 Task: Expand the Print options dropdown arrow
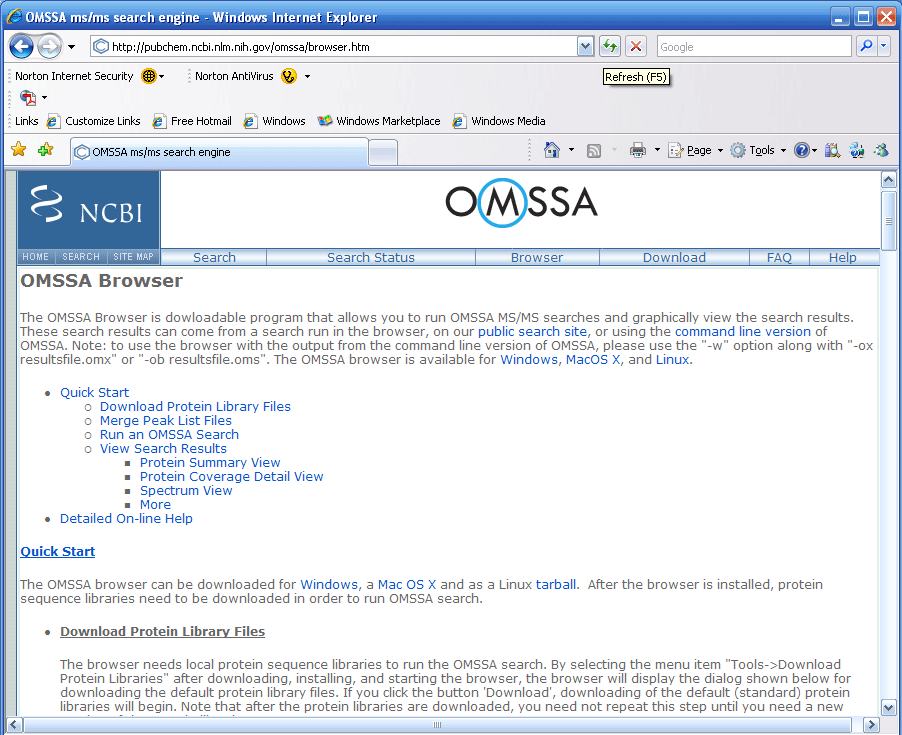click(x=657, y=150)
